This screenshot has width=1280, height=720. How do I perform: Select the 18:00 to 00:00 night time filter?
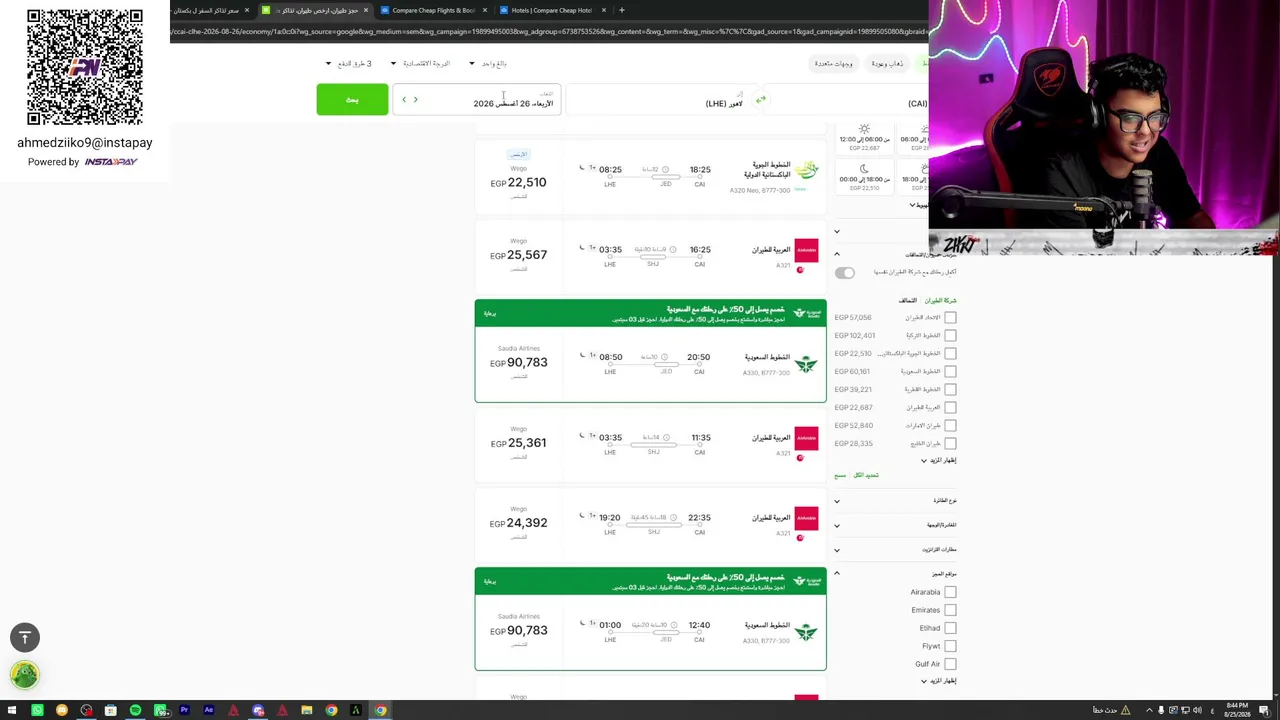point(865,176)
